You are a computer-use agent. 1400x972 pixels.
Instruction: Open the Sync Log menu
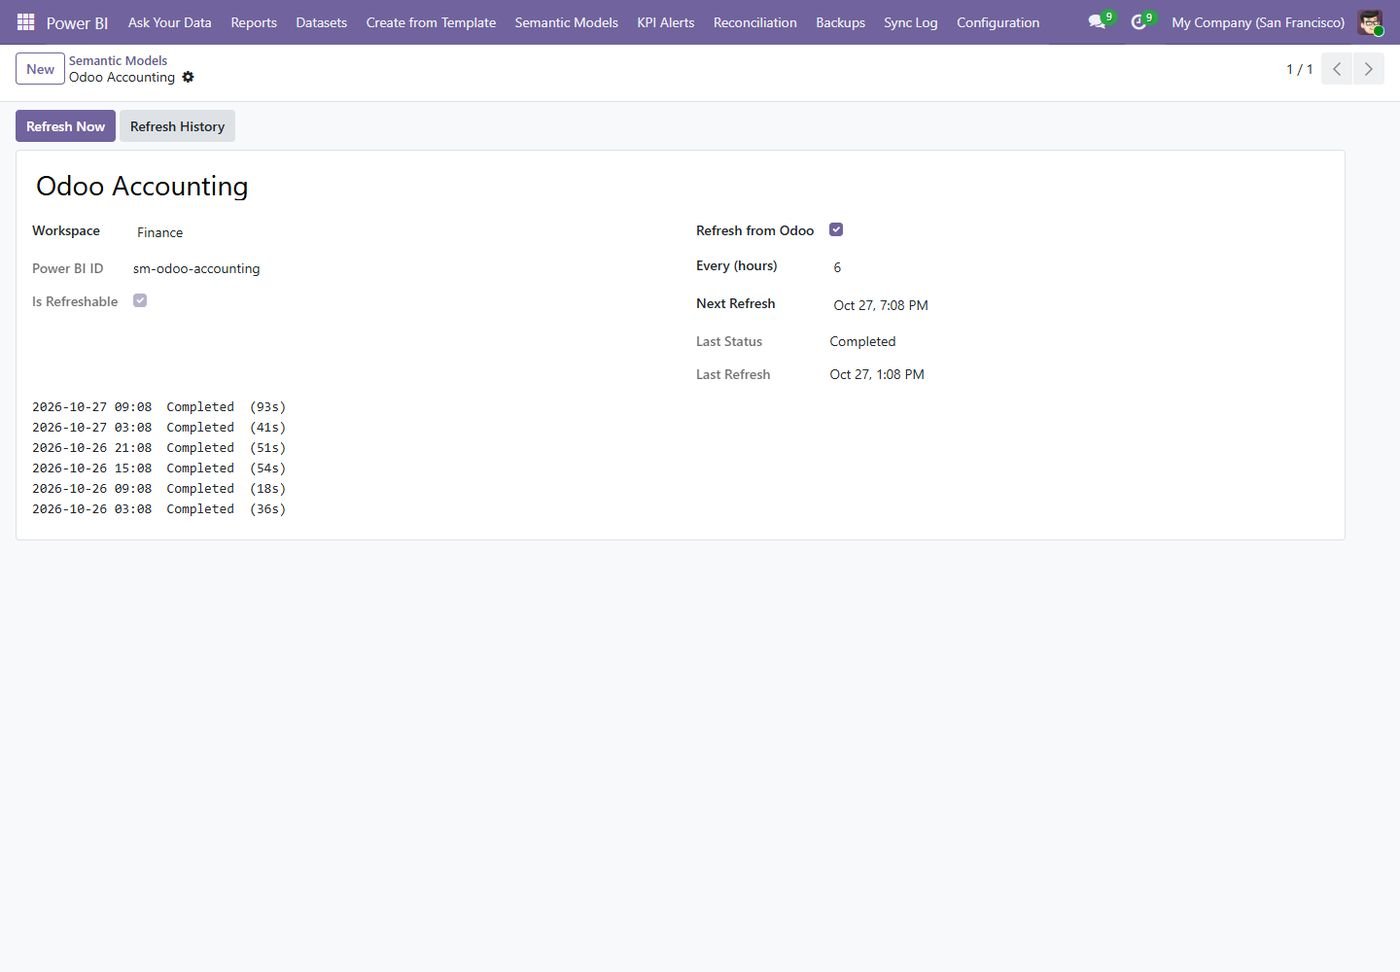click(911, 22)
